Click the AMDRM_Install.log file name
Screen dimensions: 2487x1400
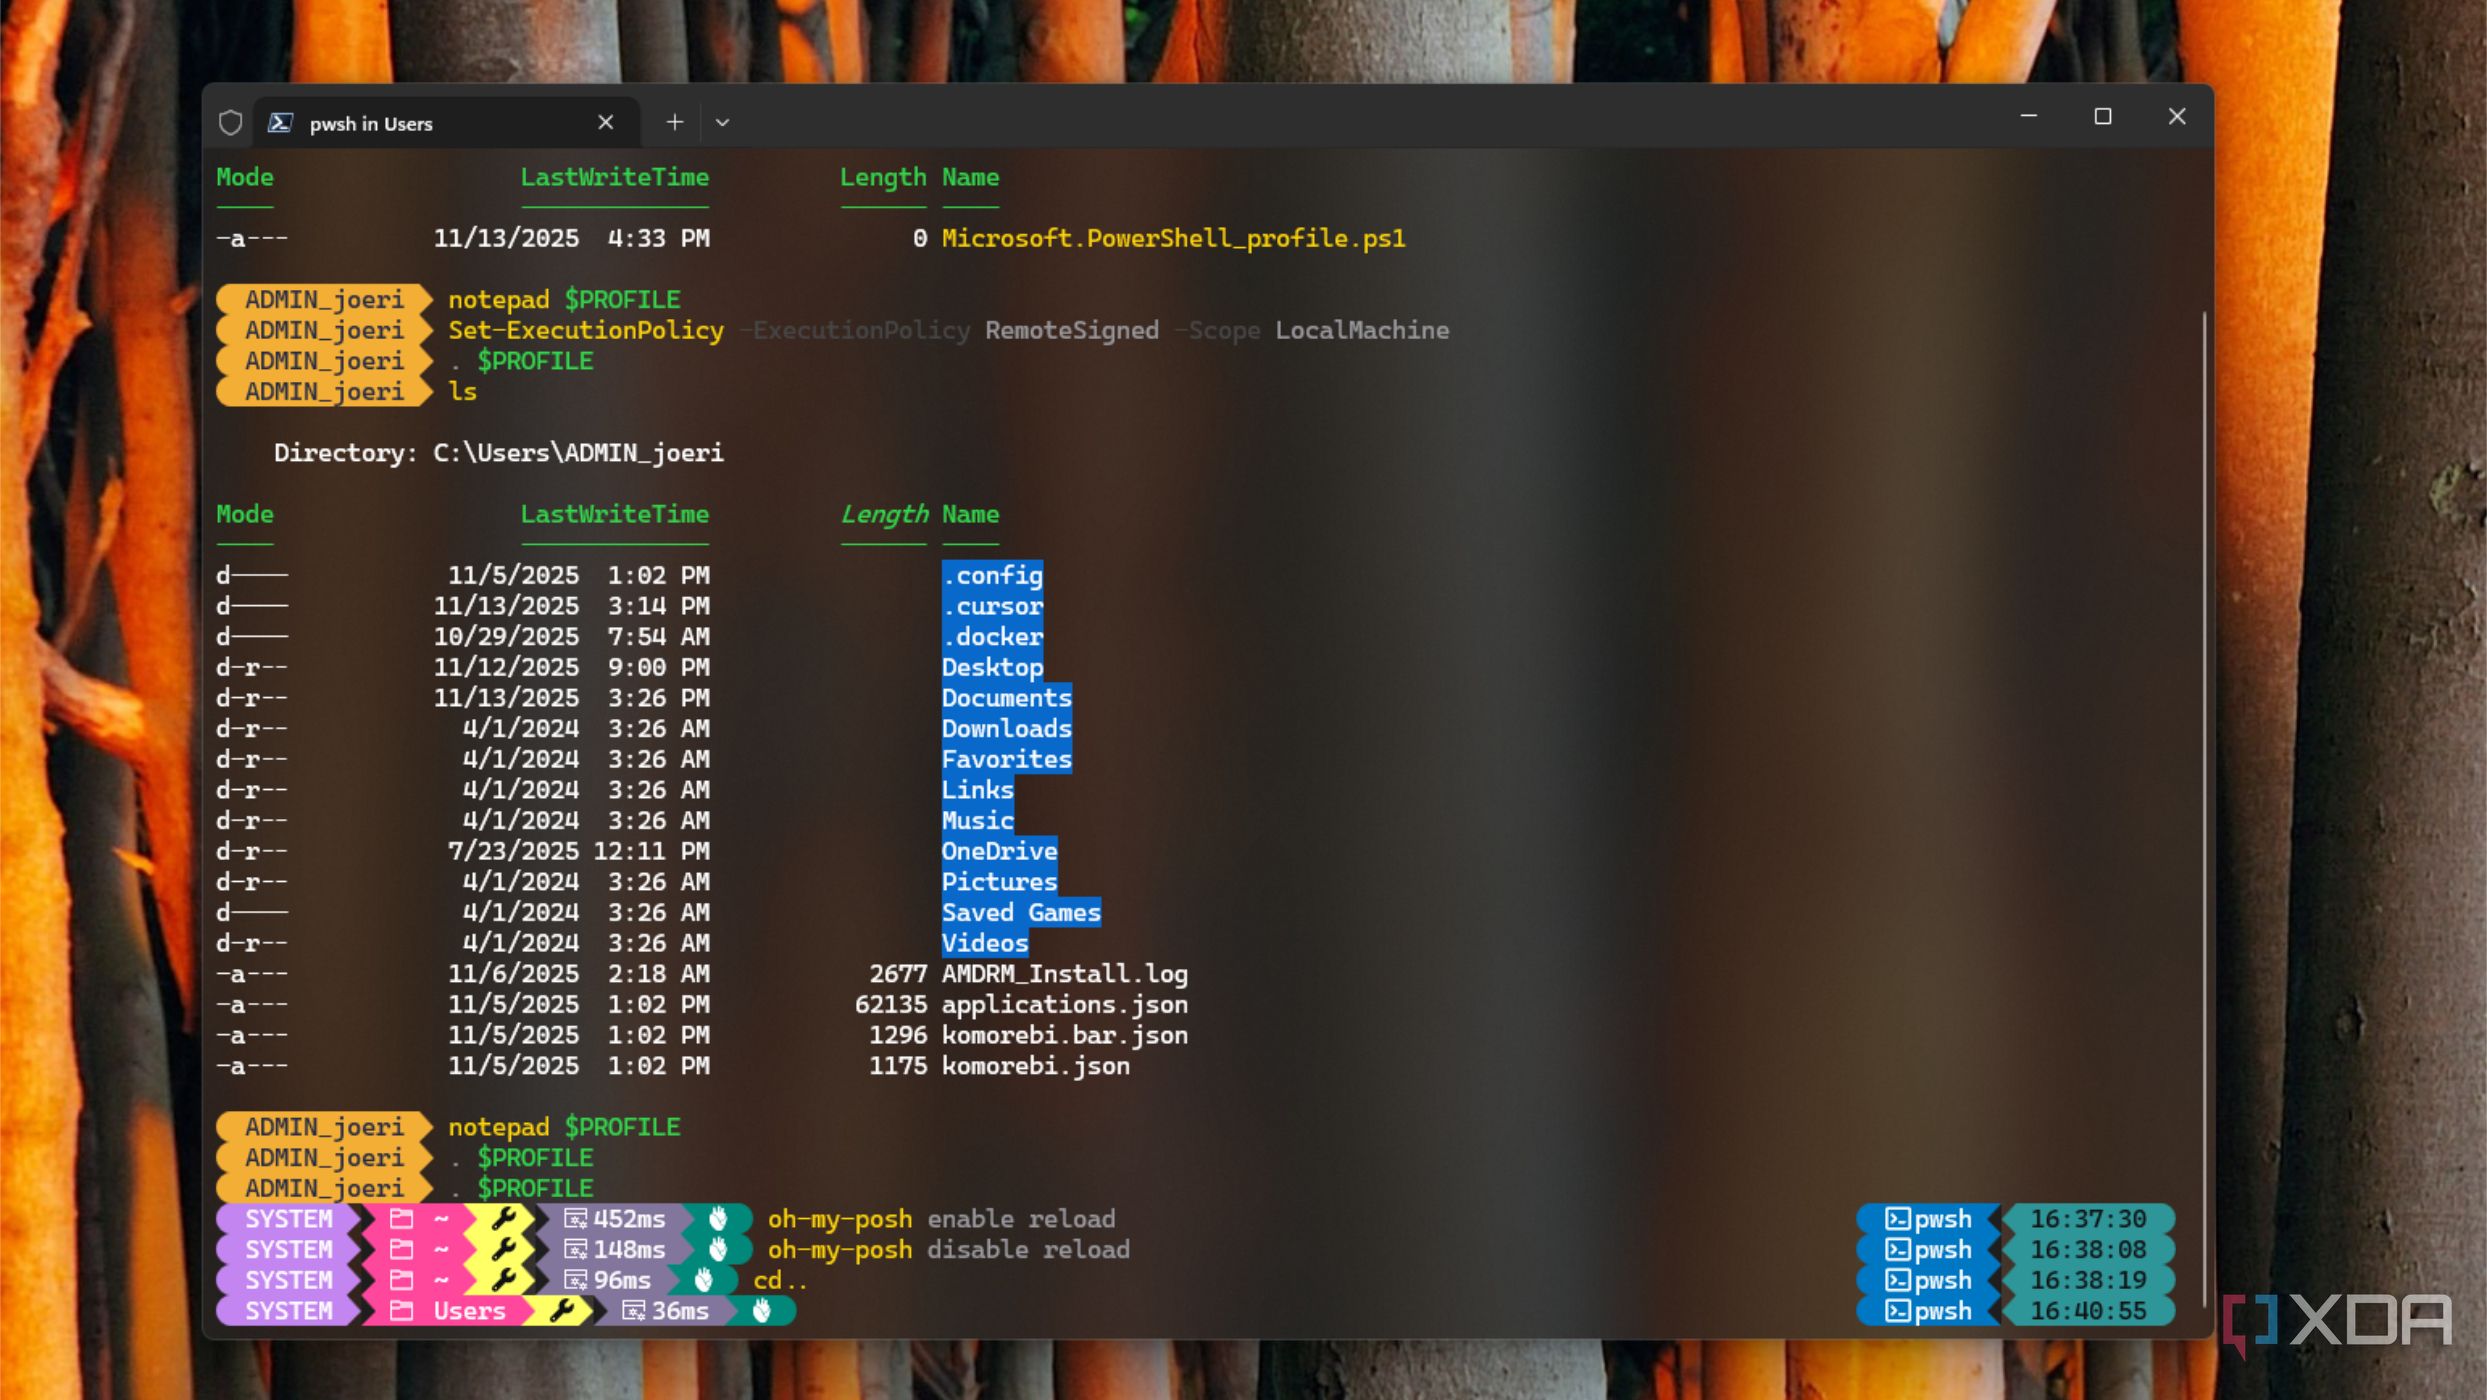click(x=1065, y=974)
